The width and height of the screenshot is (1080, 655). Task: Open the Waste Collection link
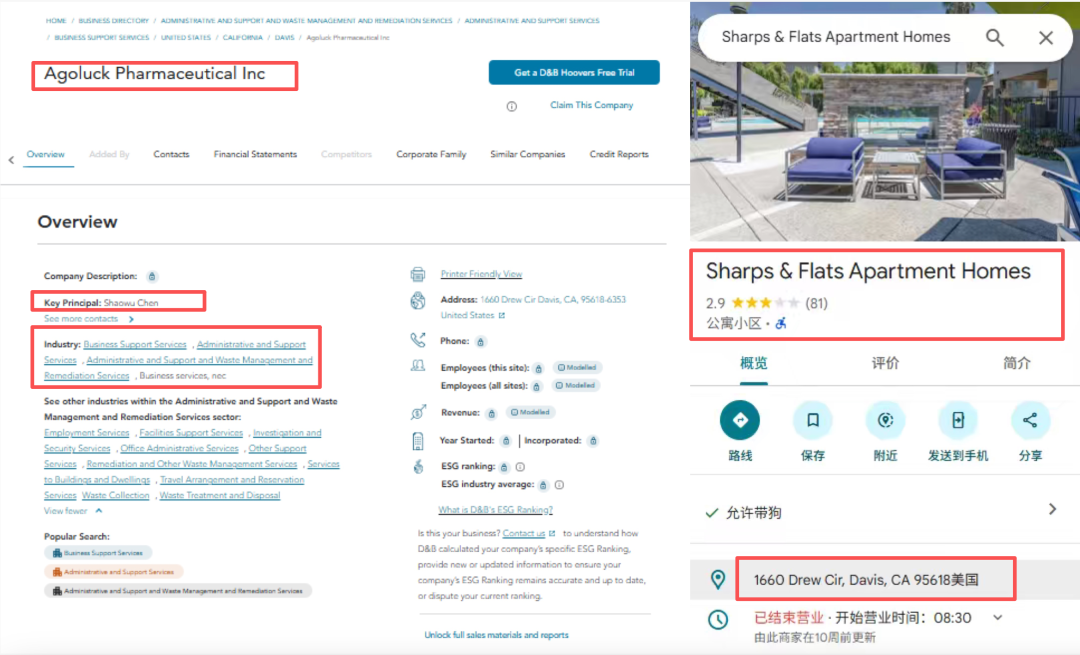click(x=116, y=496)
